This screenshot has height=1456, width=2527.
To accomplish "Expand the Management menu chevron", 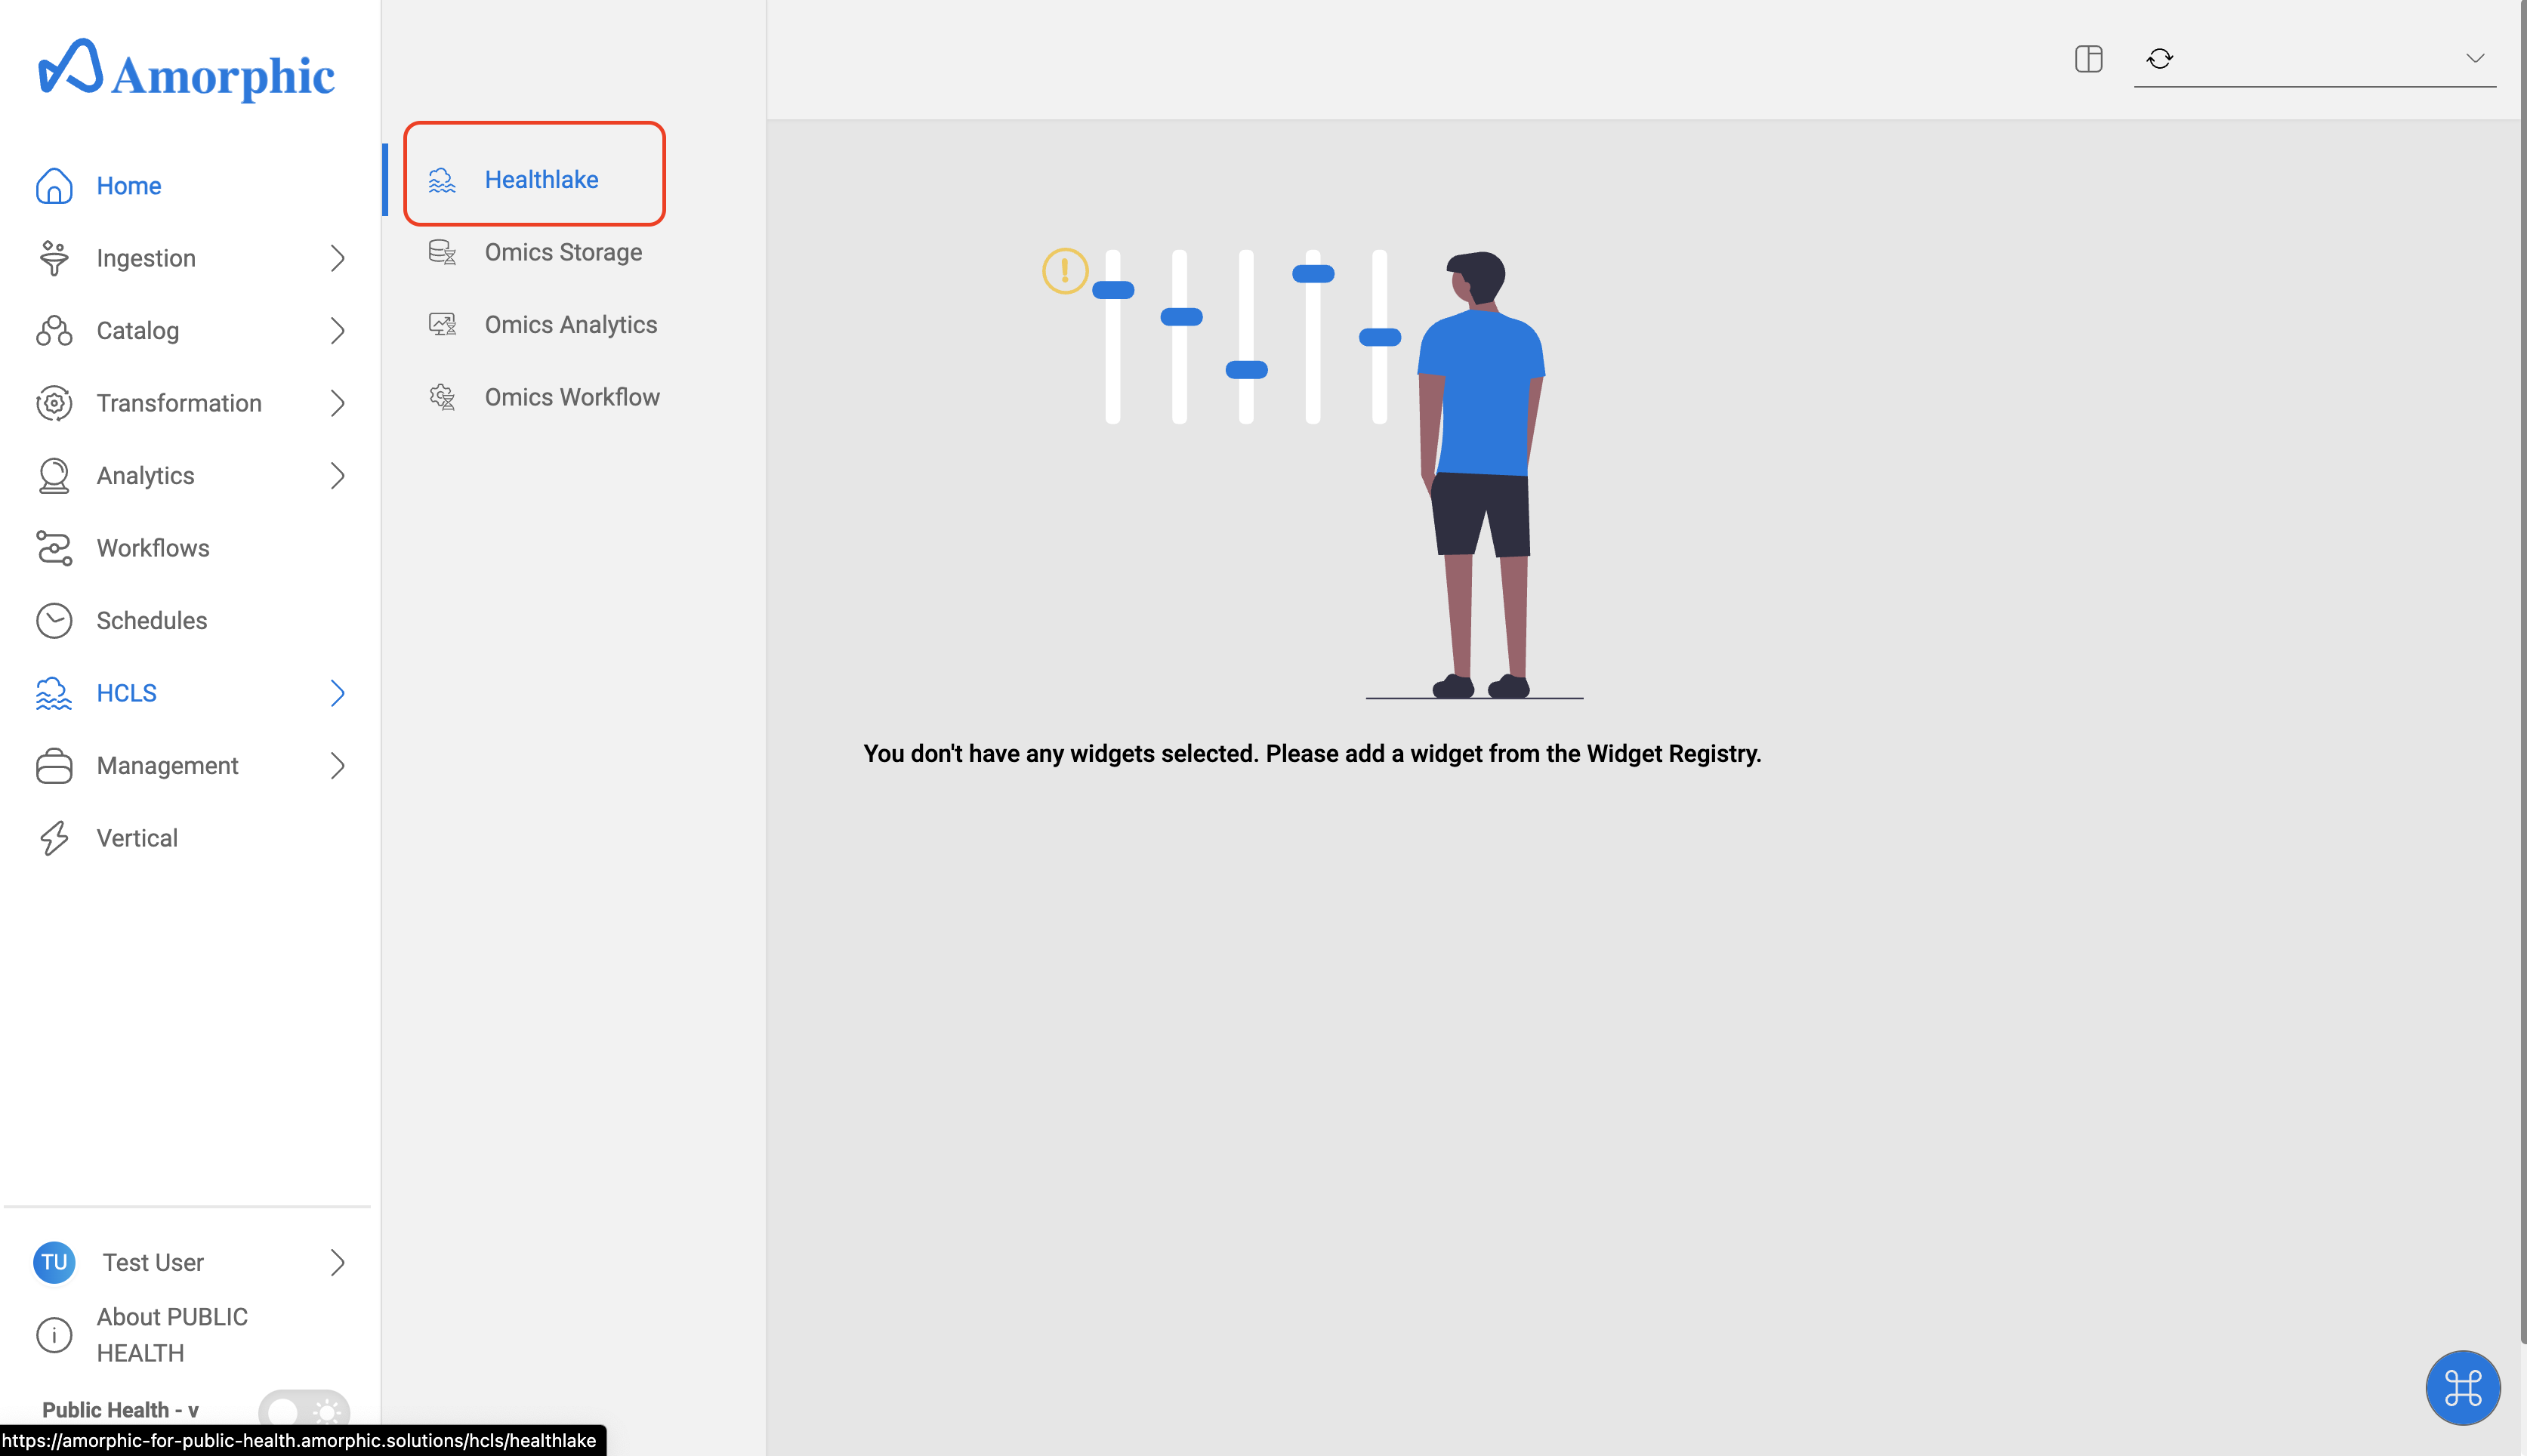I will (337, 766).
